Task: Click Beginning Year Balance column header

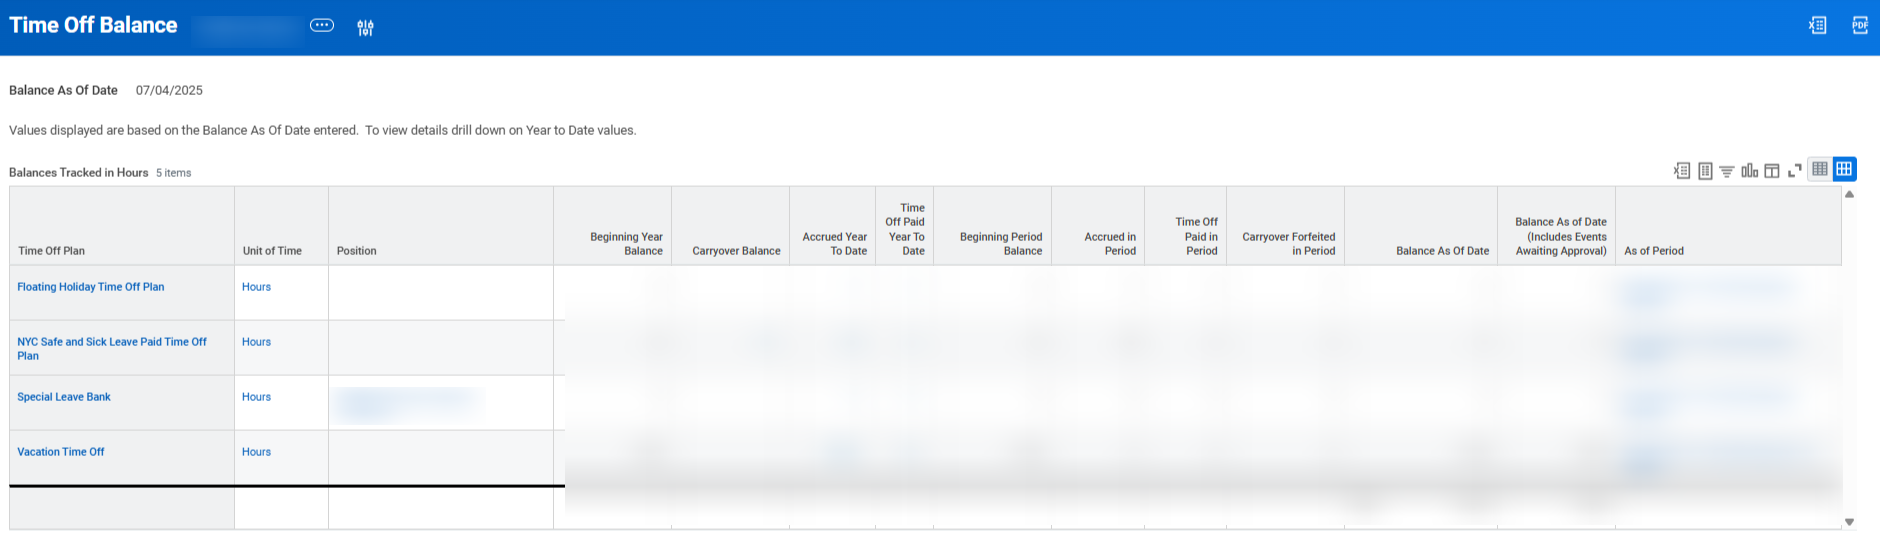Action: (613, 226)
